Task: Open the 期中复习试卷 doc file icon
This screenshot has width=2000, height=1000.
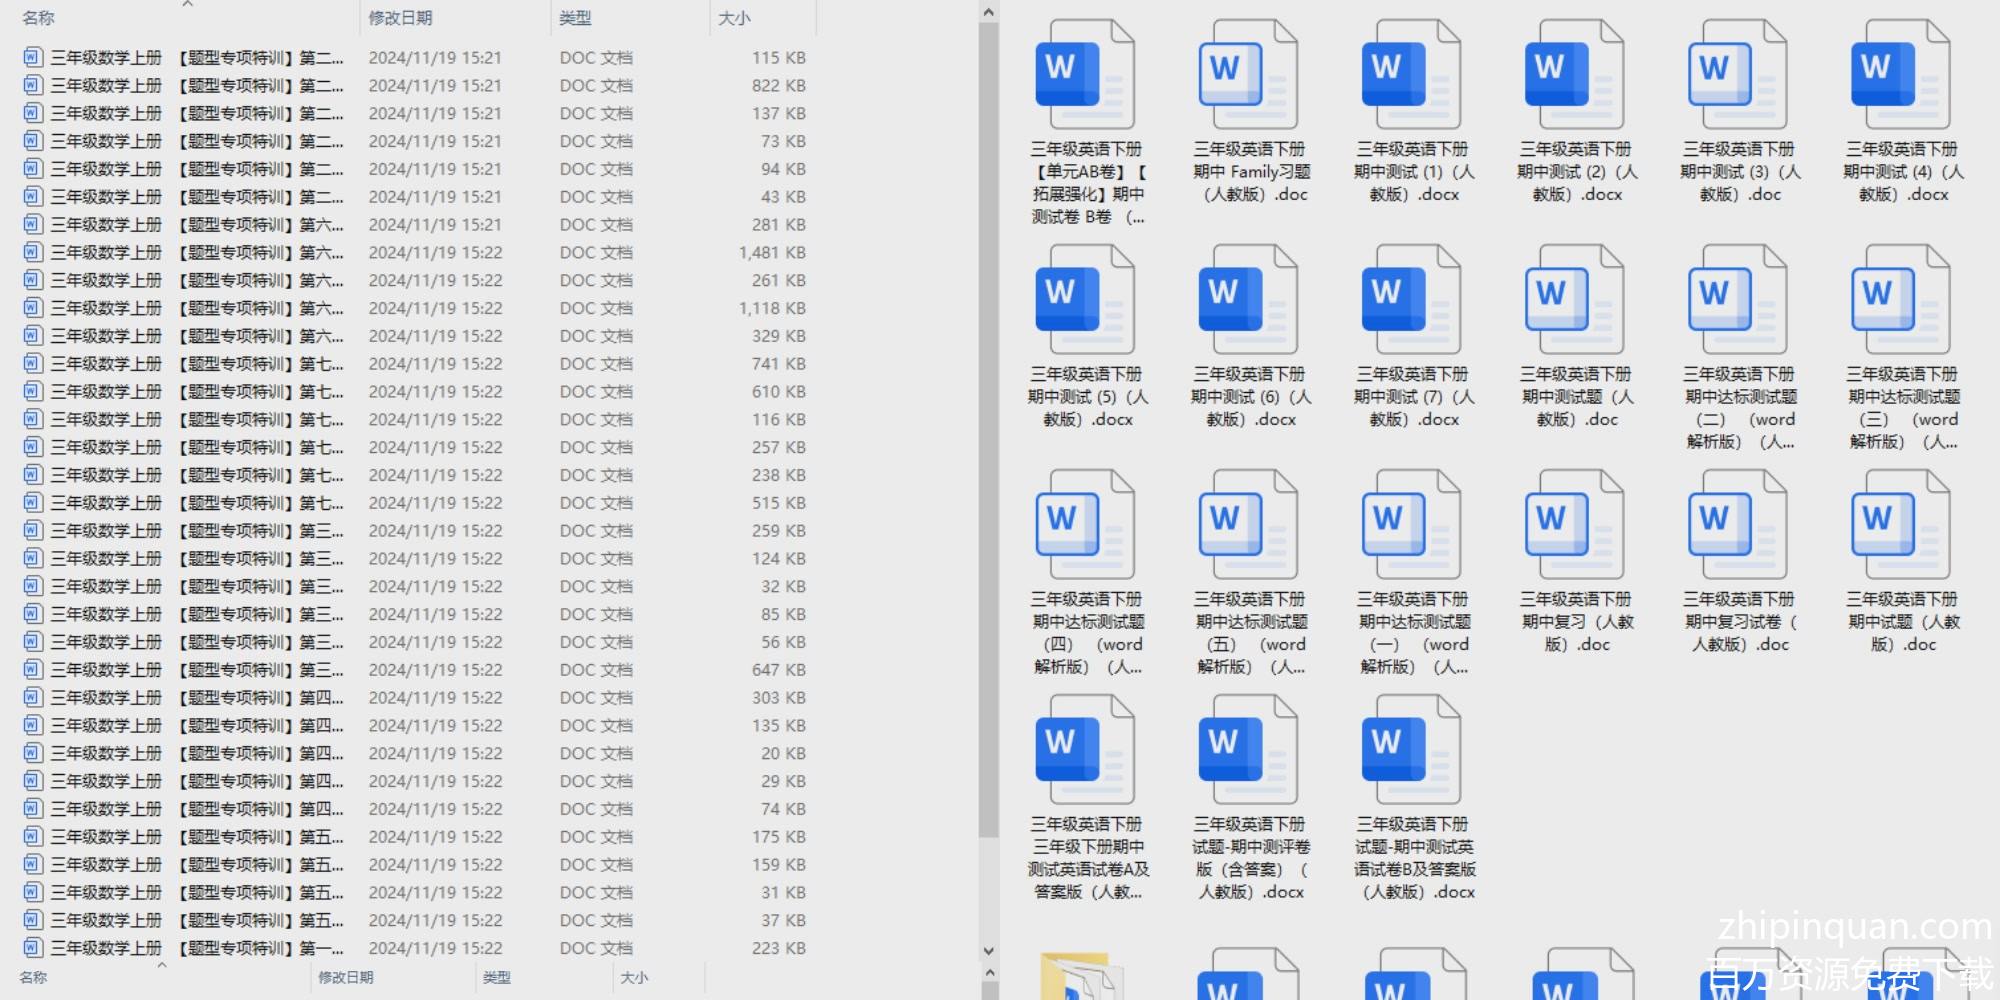Action: pyautogui.click(x=1738, y=525)
